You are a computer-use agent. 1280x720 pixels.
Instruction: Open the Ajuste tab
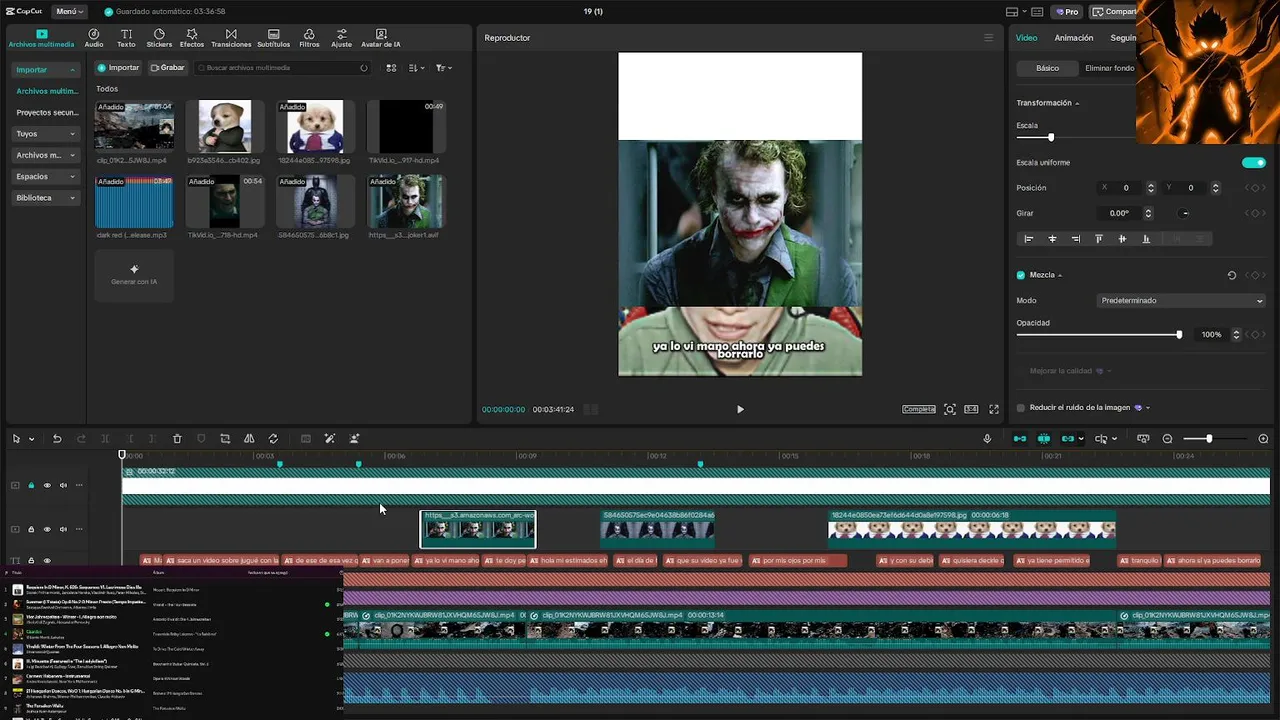click(342, 38)
